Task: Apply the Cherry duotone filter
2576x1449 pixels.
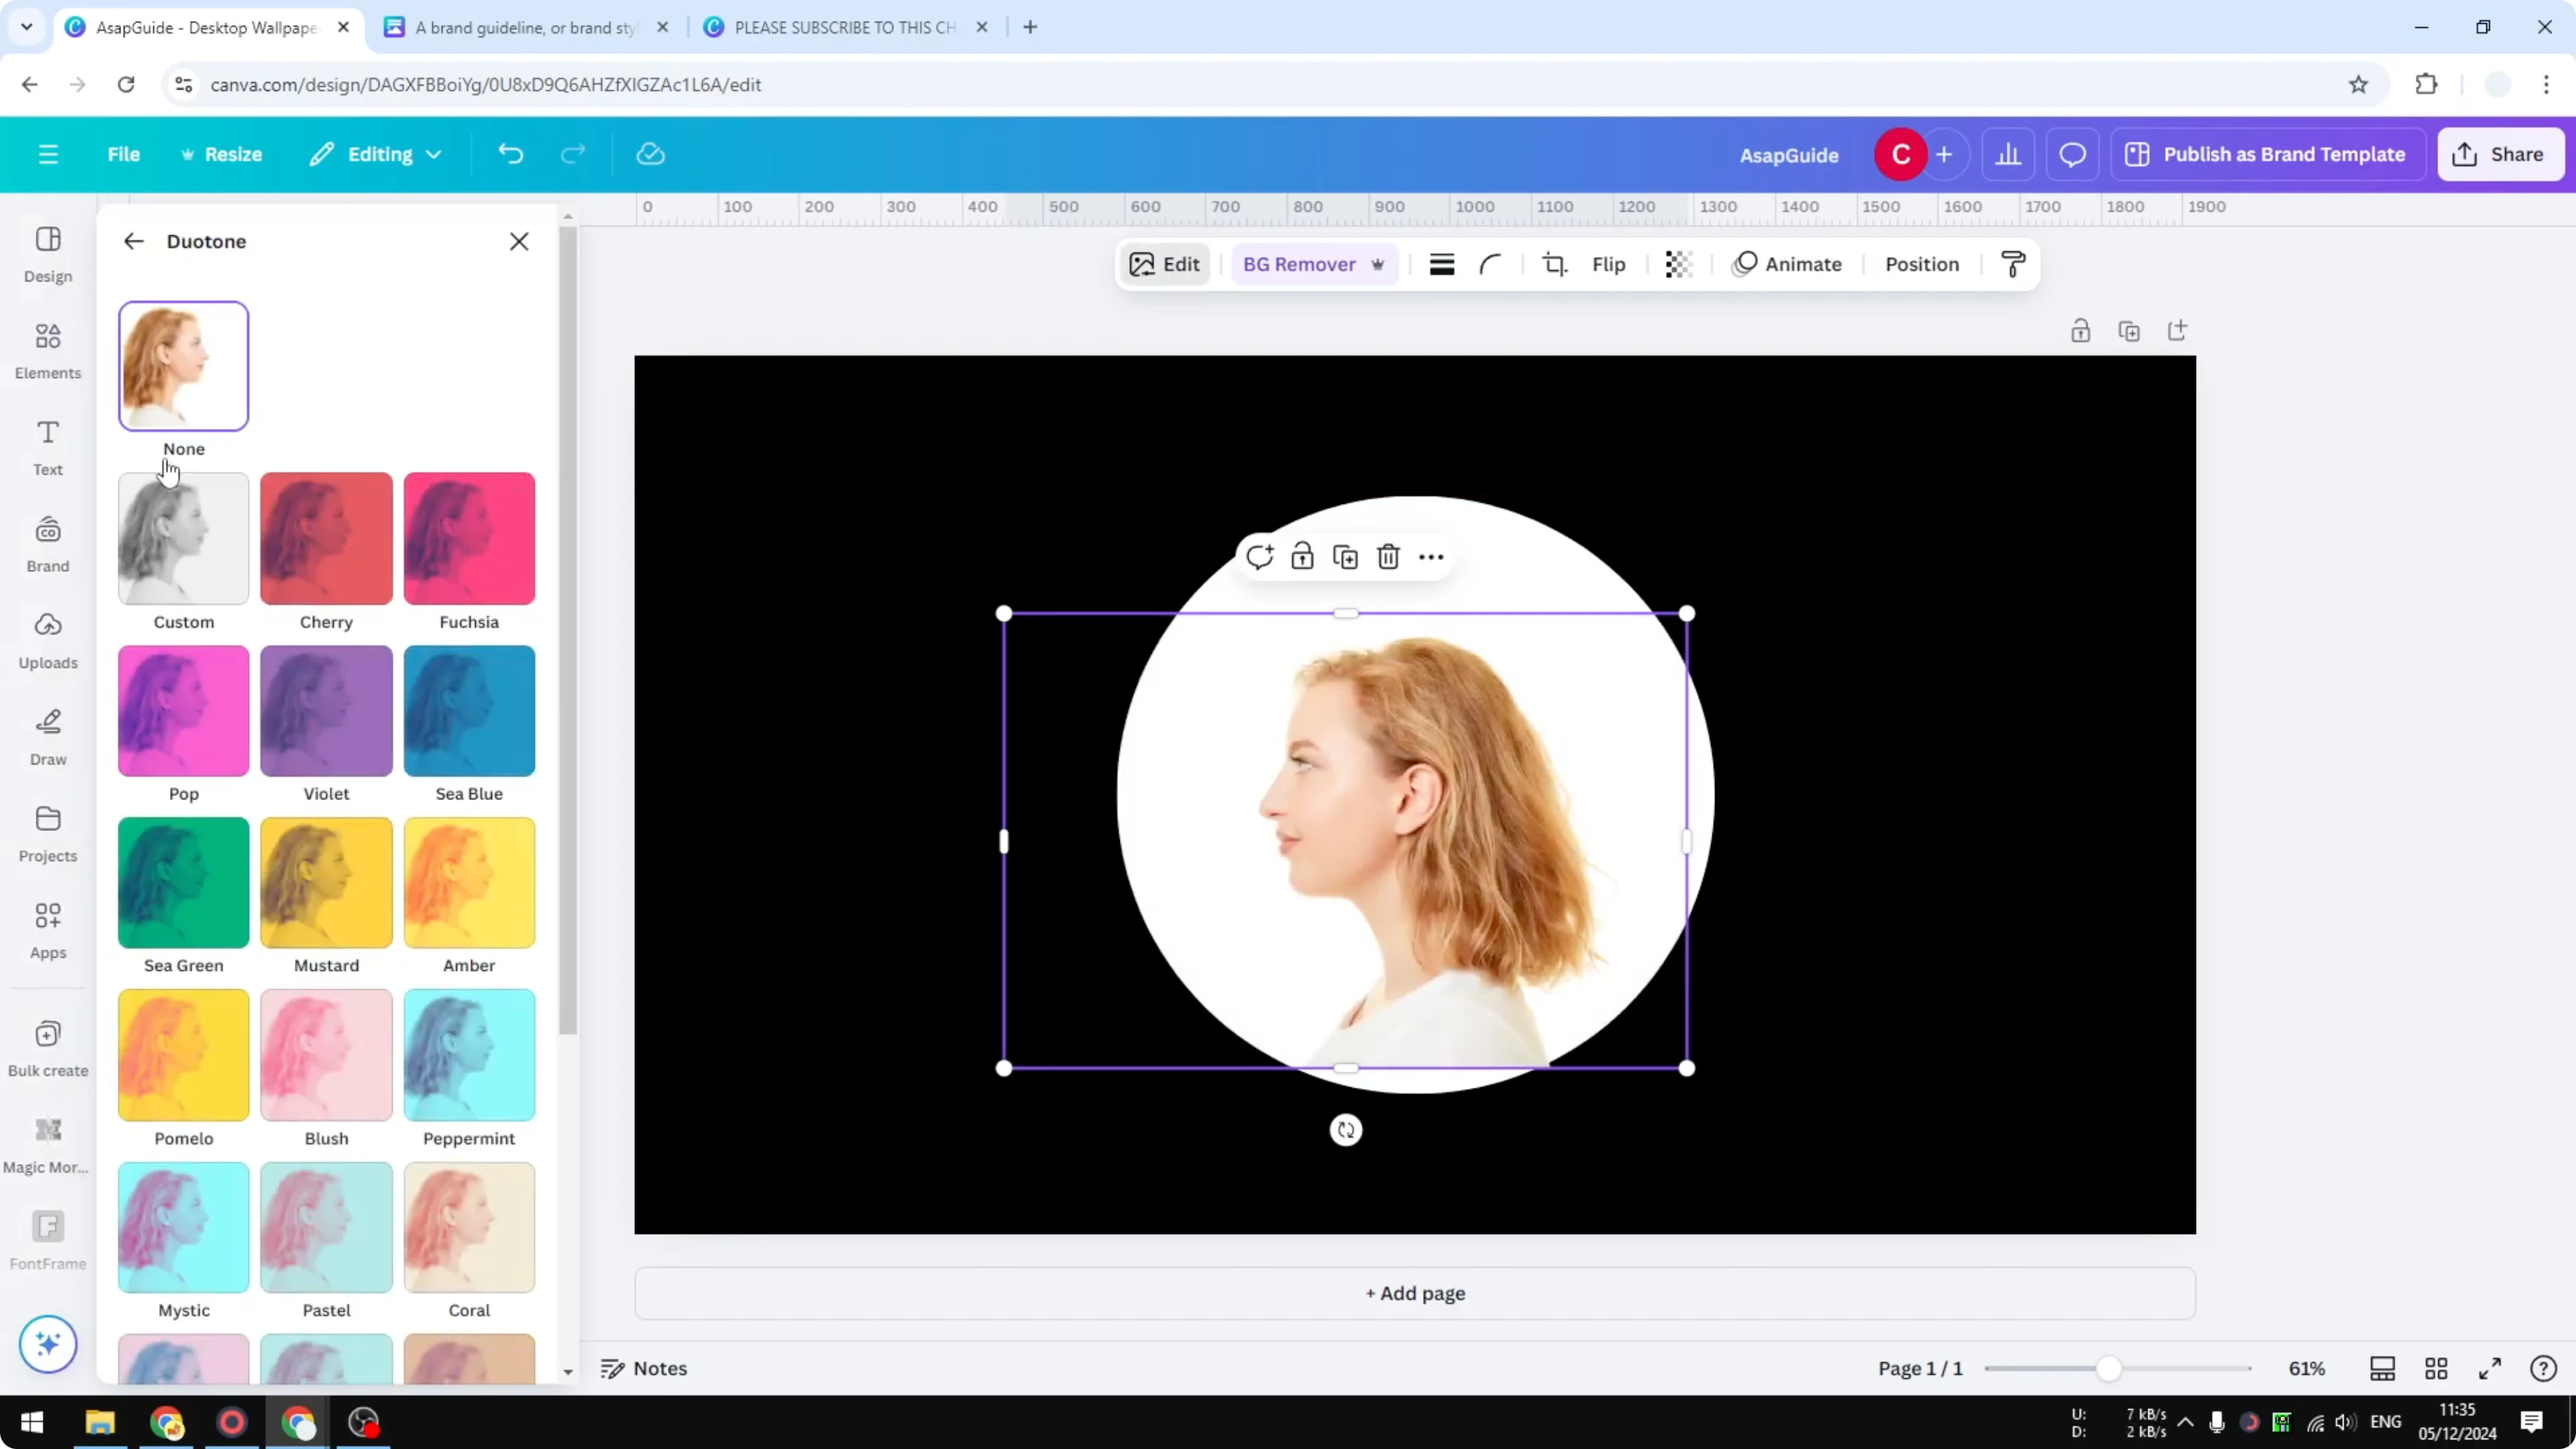Action: tap(325, 538)
